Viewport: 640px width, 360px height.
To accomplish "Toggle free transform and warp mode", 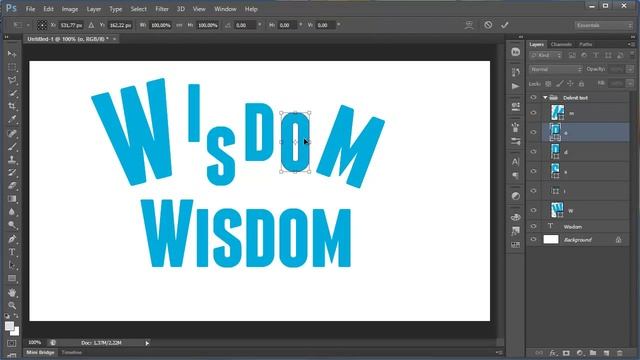I will (x=469, y=25).
